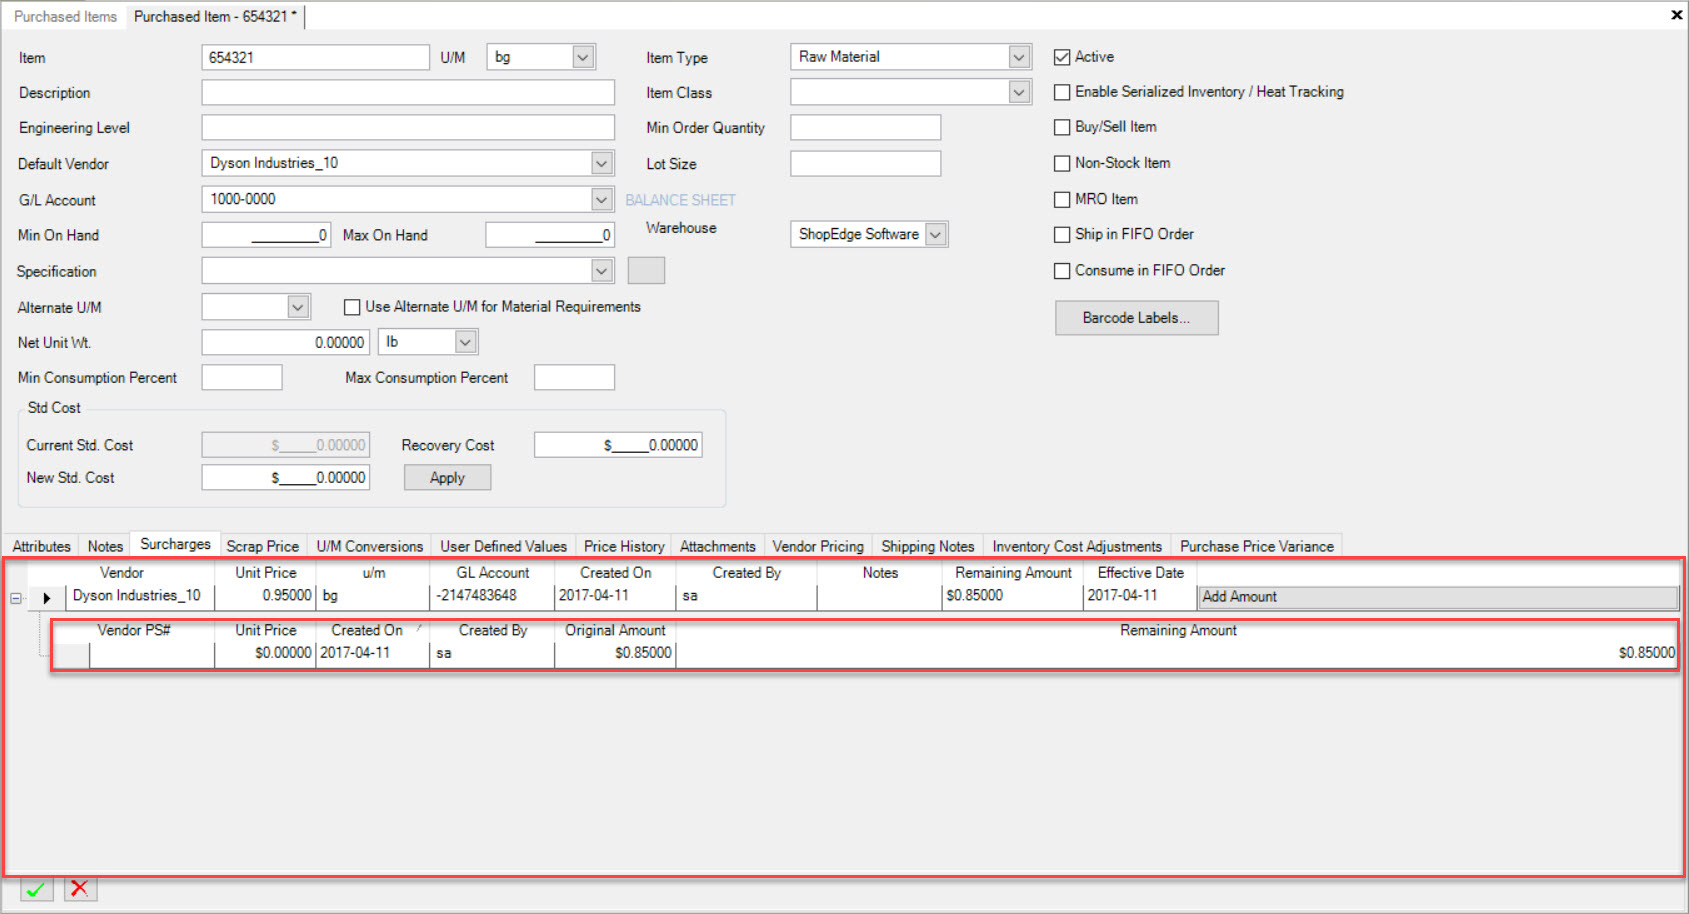Screen dimensions: 1689x914
Task: Open the Attachments tab
Action: click(718, 546)
